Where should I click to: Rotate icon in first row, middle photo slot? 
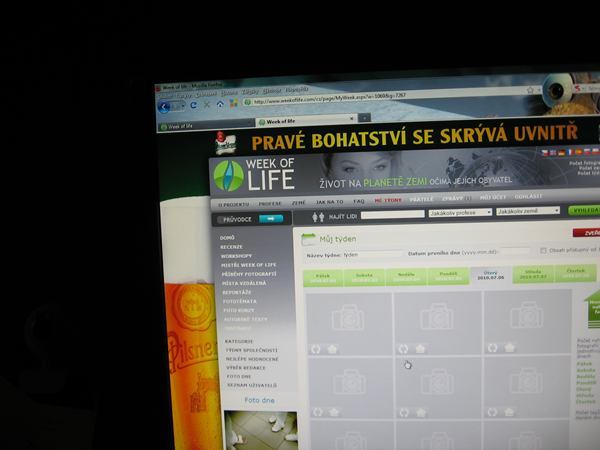(403, 349)
